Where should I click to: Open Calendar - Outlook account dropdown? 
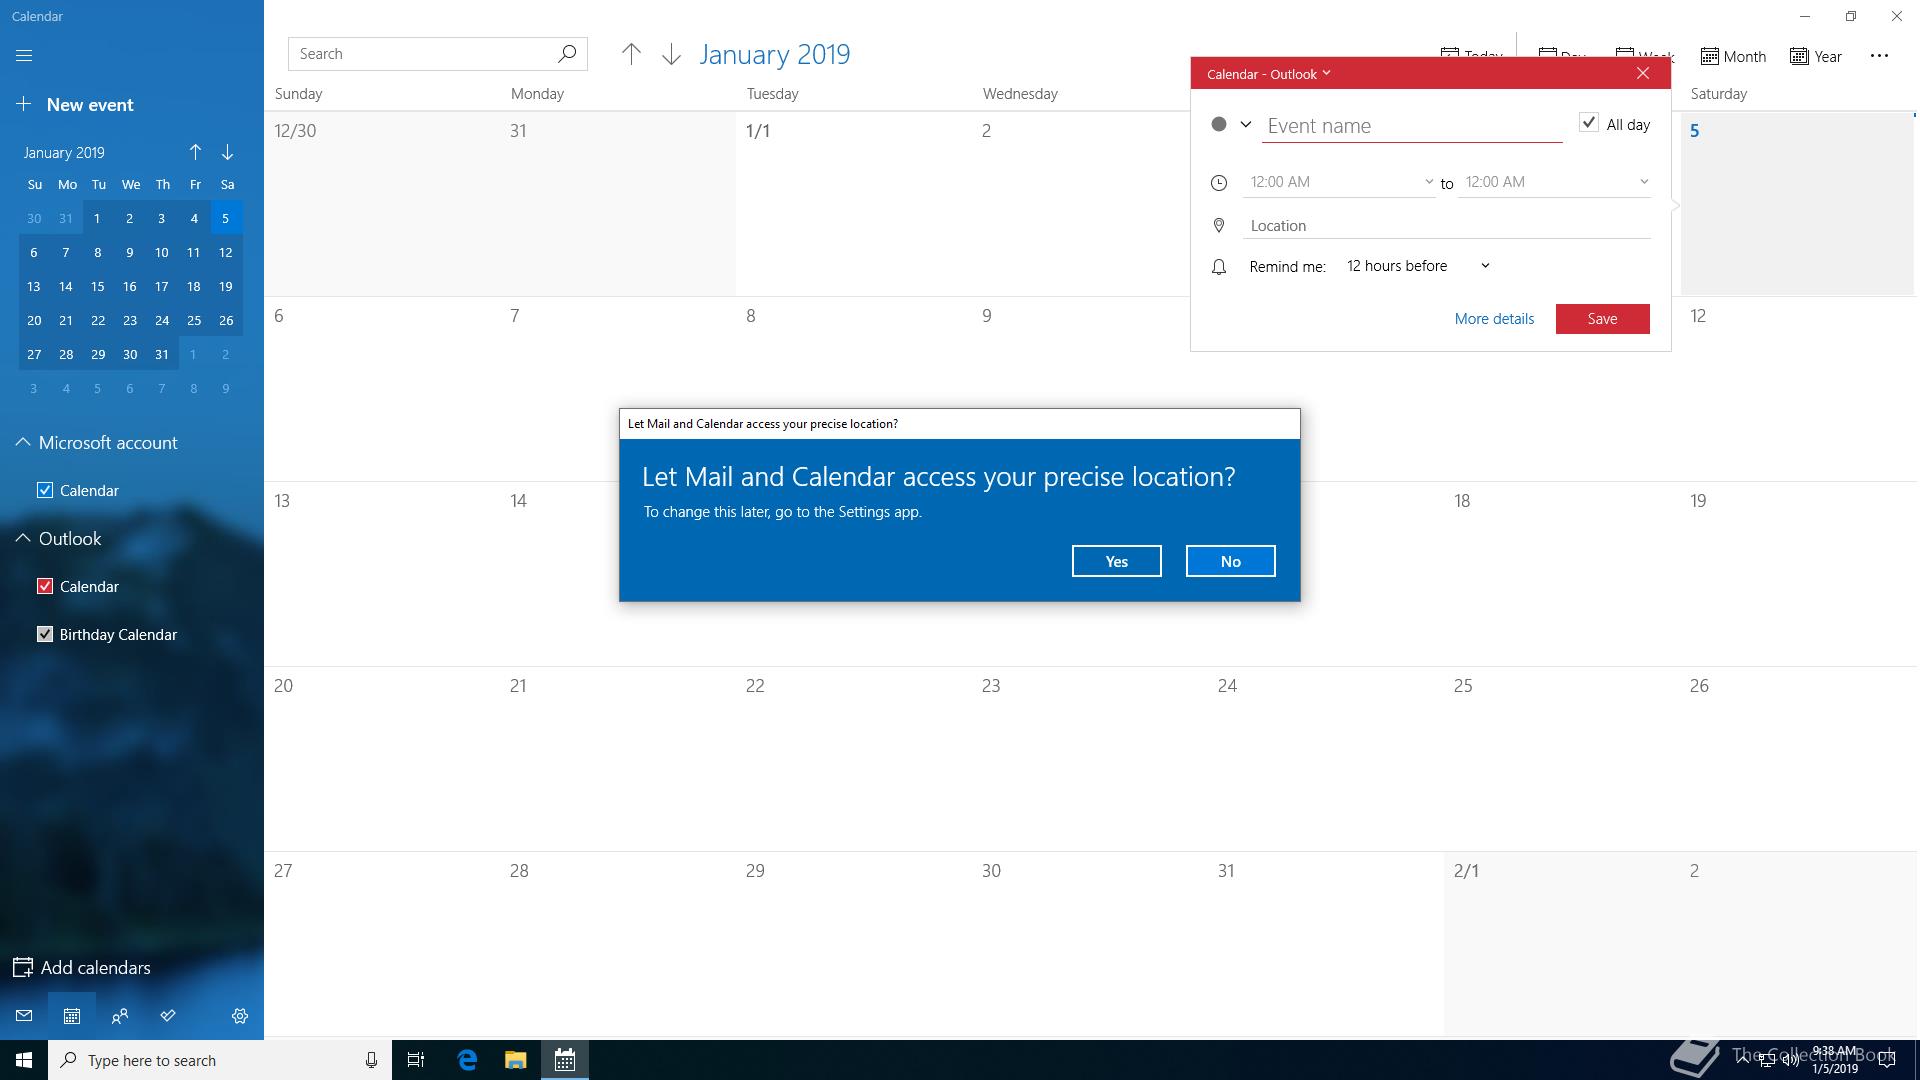click(x=1268, y=74)
